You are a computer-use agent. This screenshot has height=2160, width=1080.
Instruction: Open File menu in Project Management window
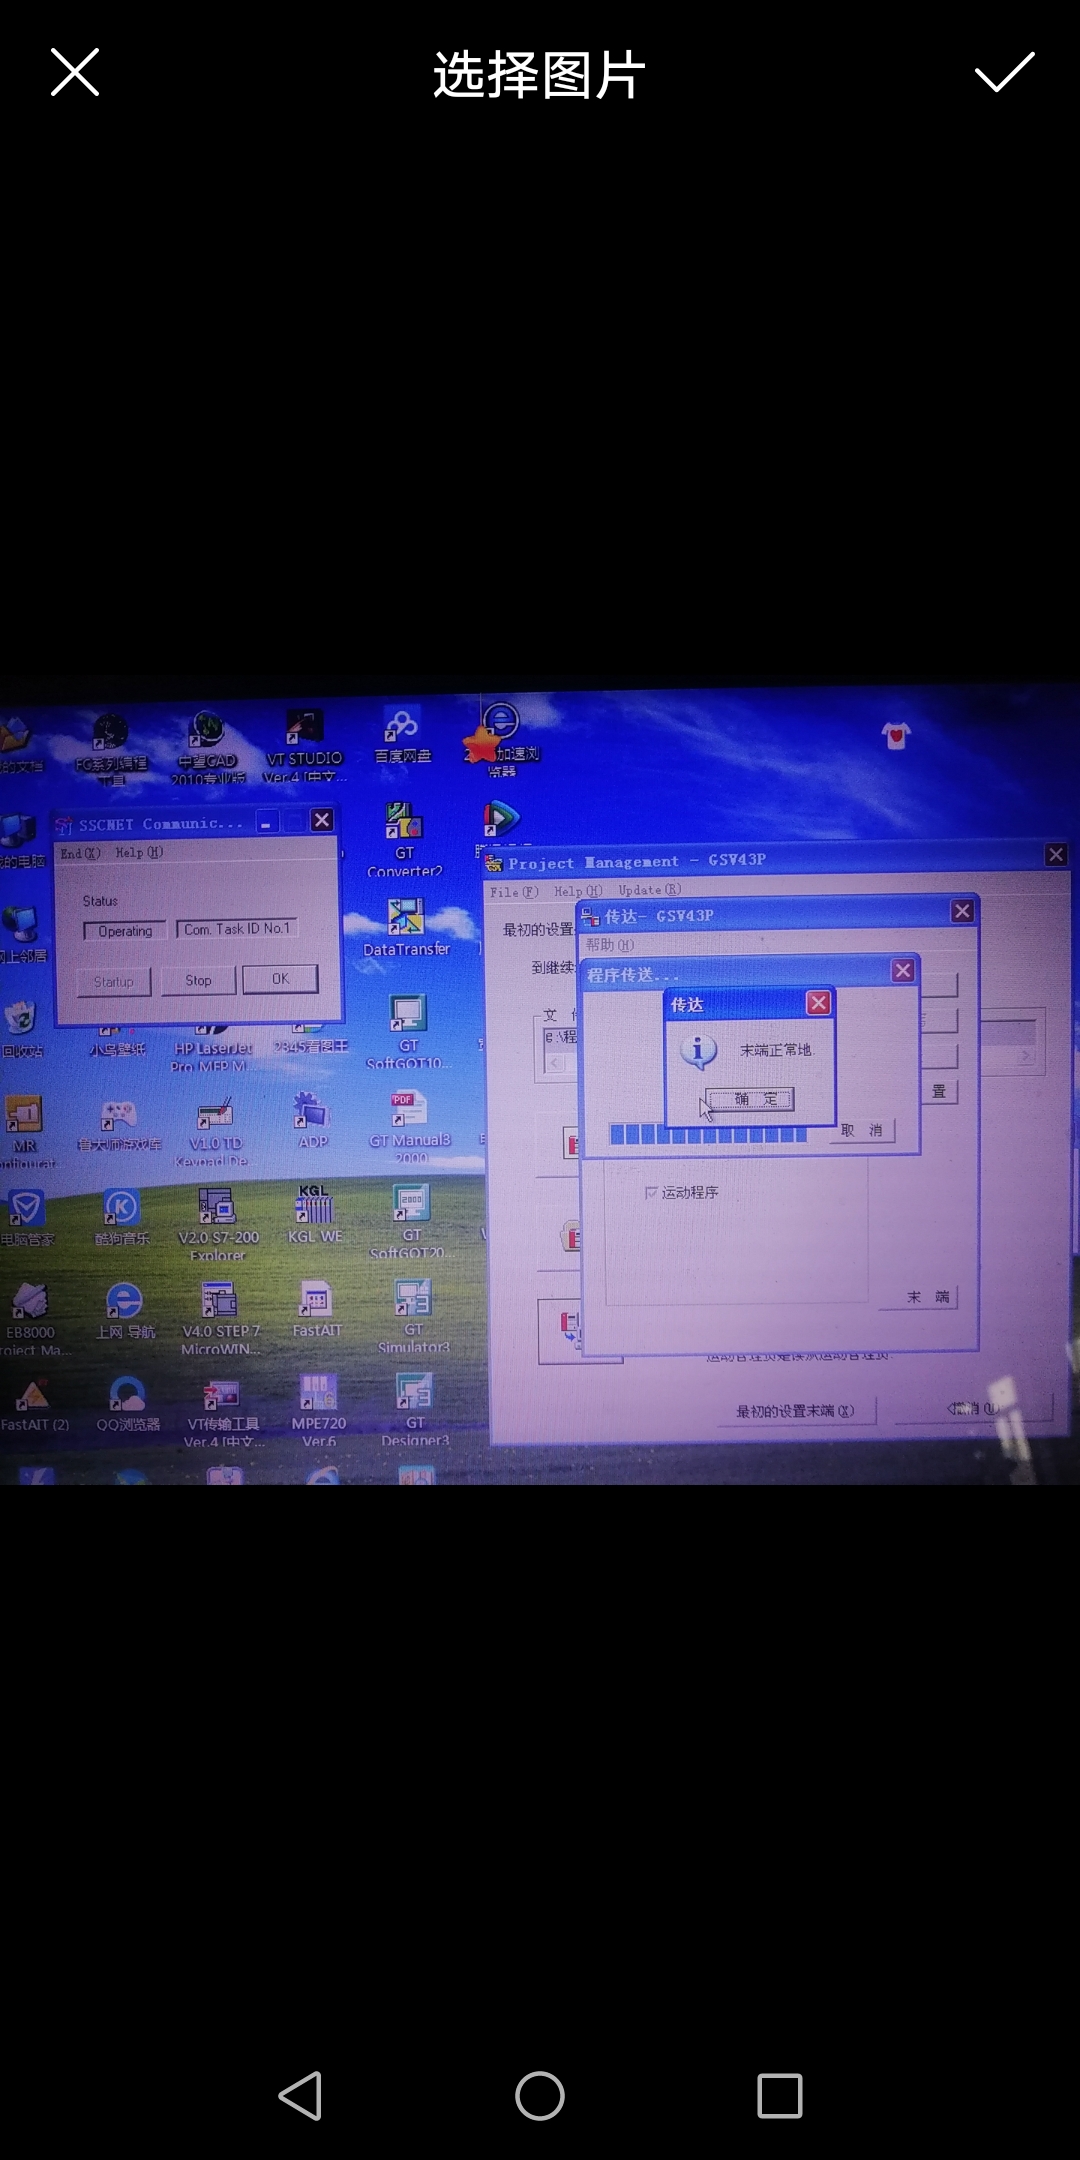pyautogui.click(x=513, y=891)
